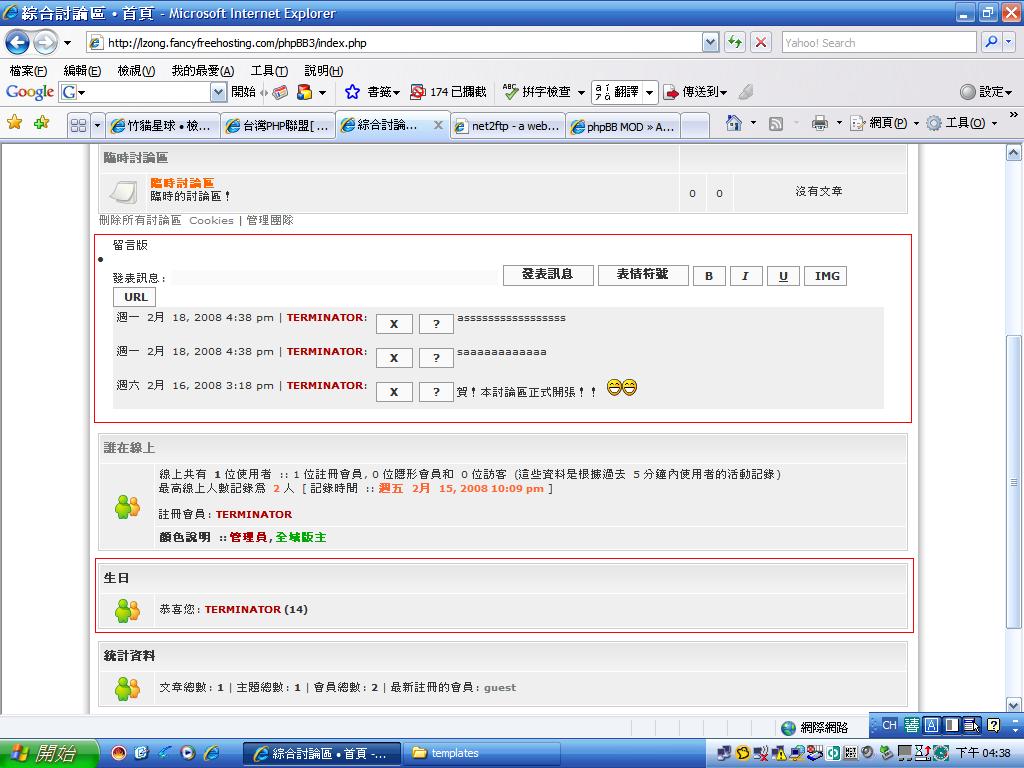
Task: Click in the Yahoo! Search box
Action: pos(878,43)
